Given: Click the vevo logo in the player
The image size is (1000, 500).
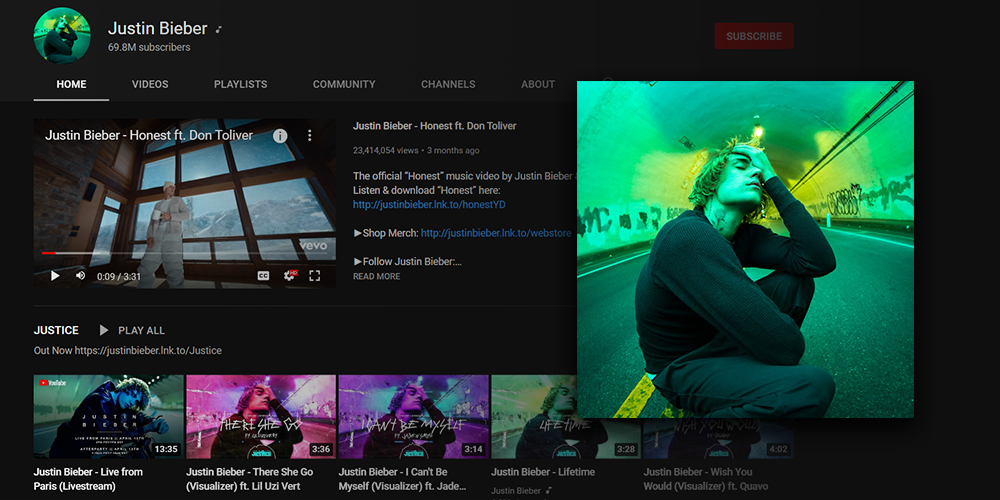Looking at the screenshot, I should click(x=313, y=246).
